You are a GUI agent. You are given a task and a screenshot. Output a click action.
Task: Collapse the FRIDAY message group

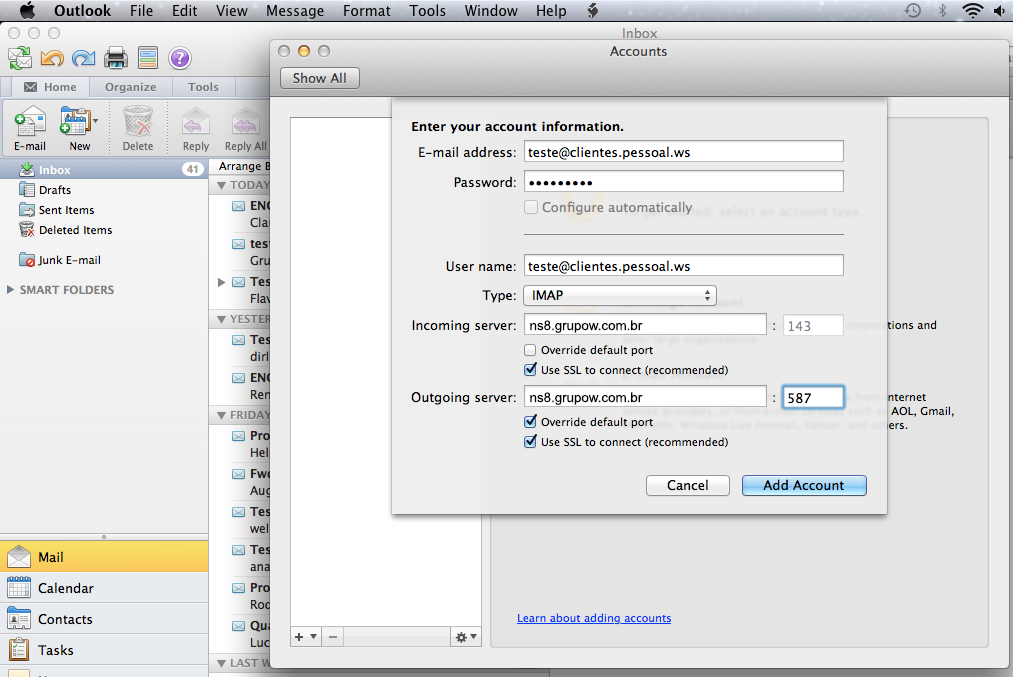click(x=221, y=414)
